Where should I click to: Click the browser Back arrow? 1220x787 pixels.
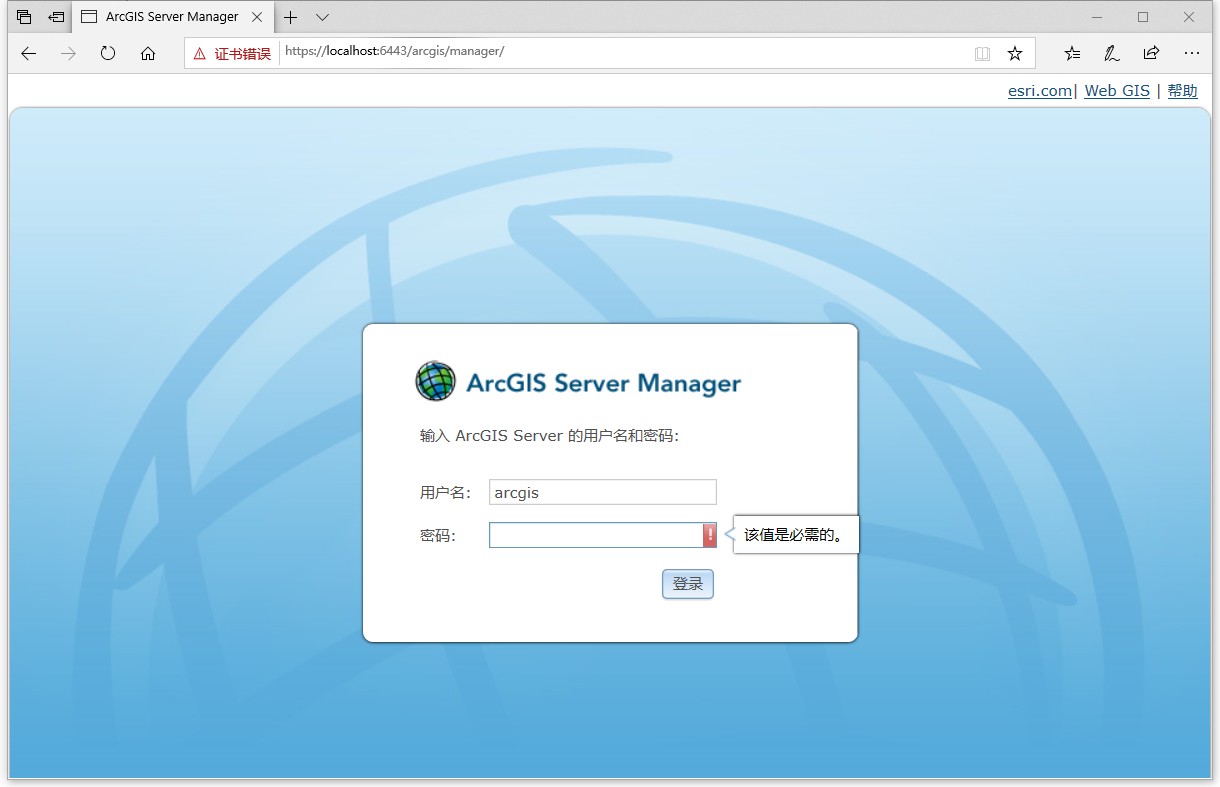pos(28,53)
